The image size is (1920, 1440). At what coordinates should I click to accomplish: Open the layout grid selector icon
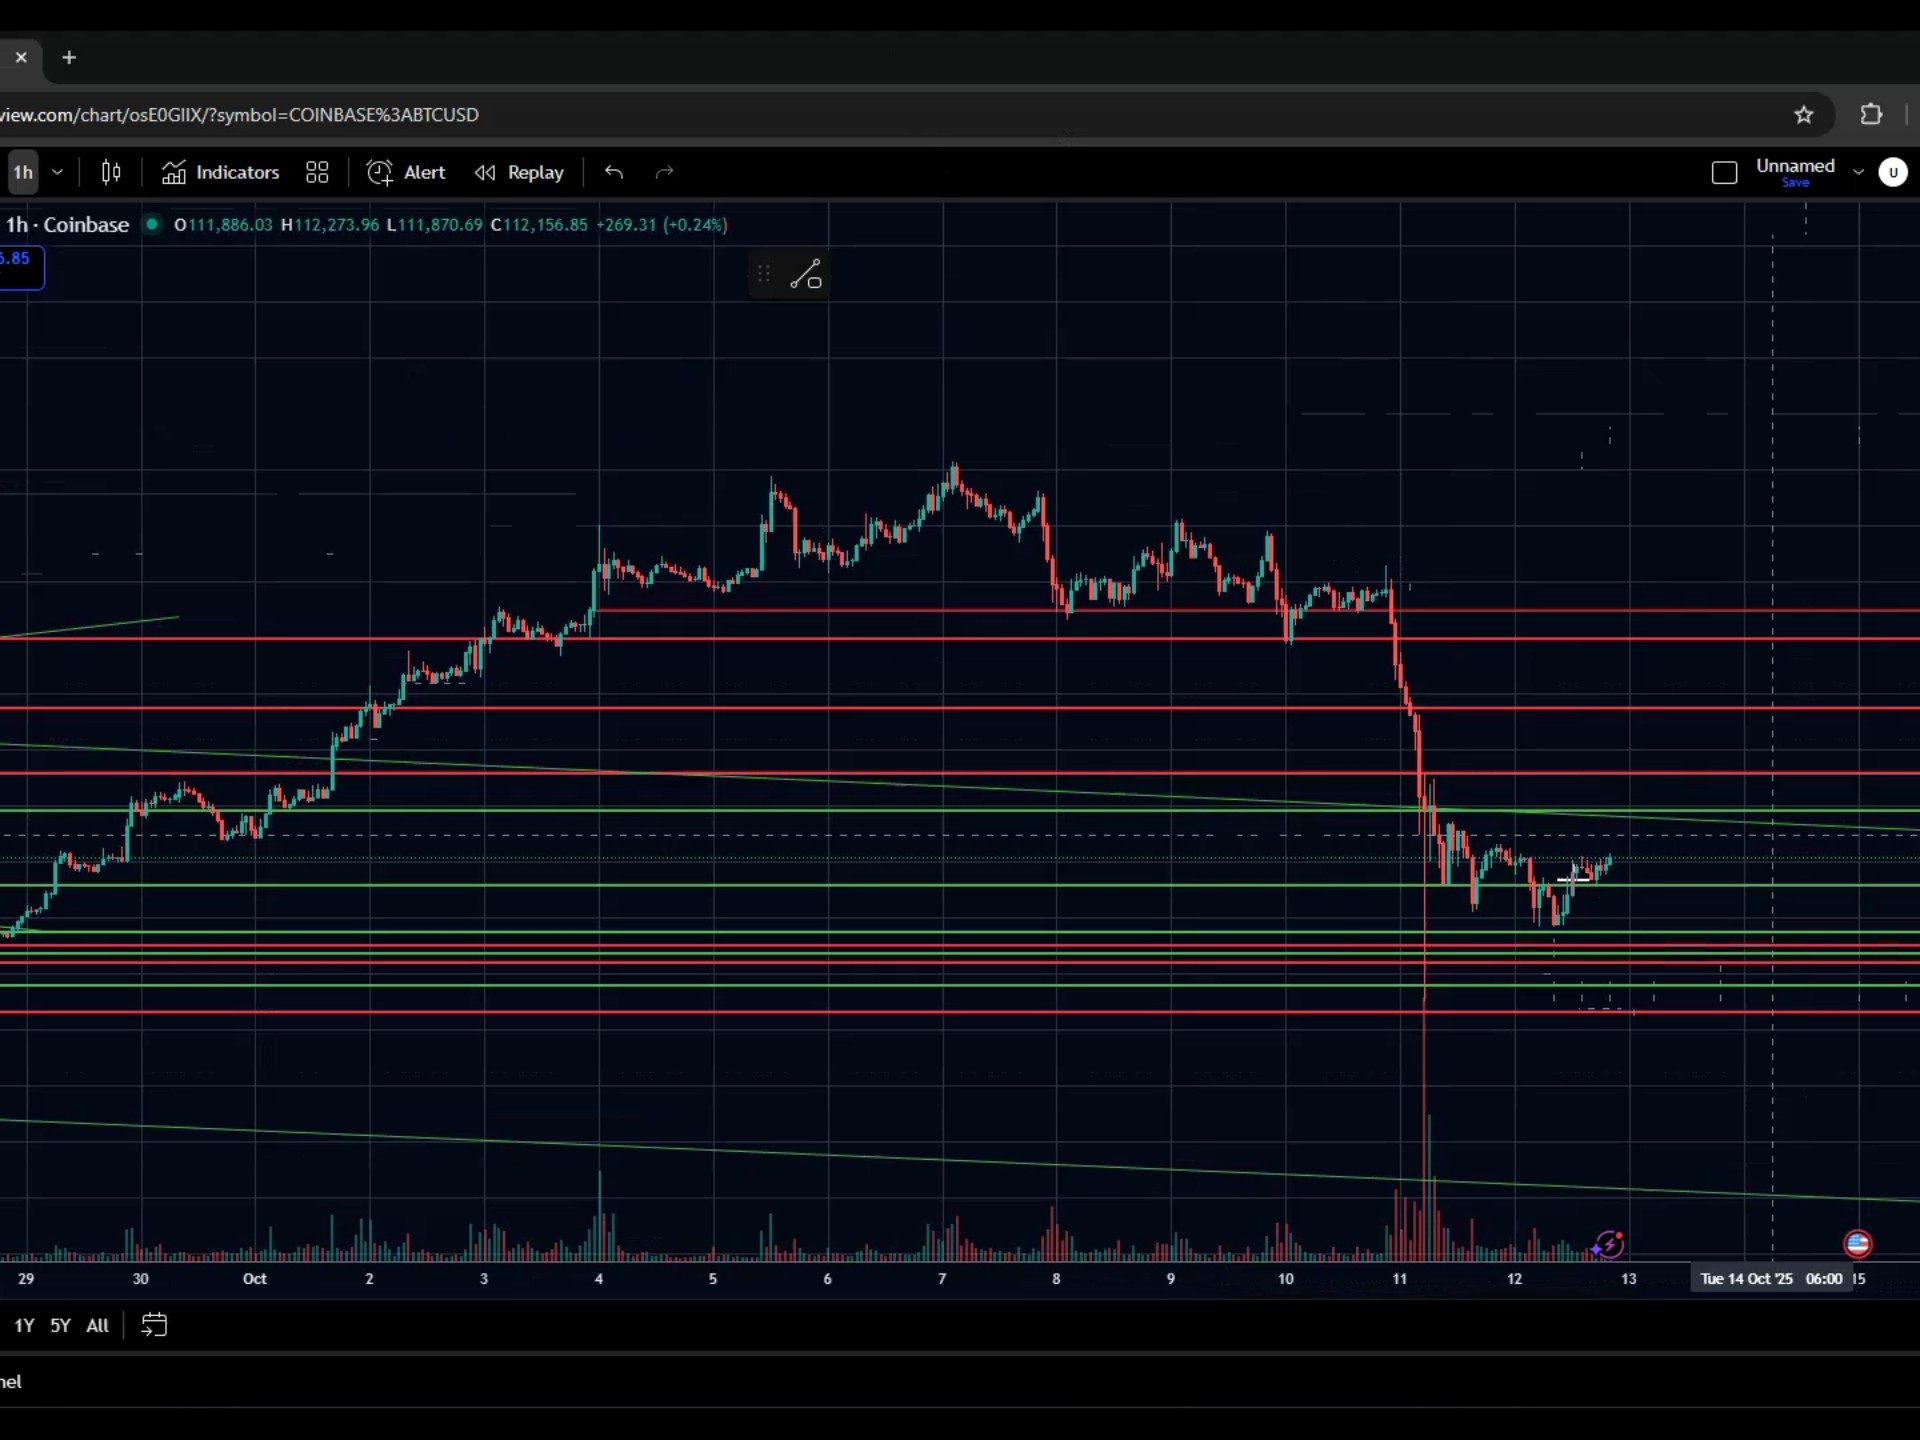click(x=317, y=172)
